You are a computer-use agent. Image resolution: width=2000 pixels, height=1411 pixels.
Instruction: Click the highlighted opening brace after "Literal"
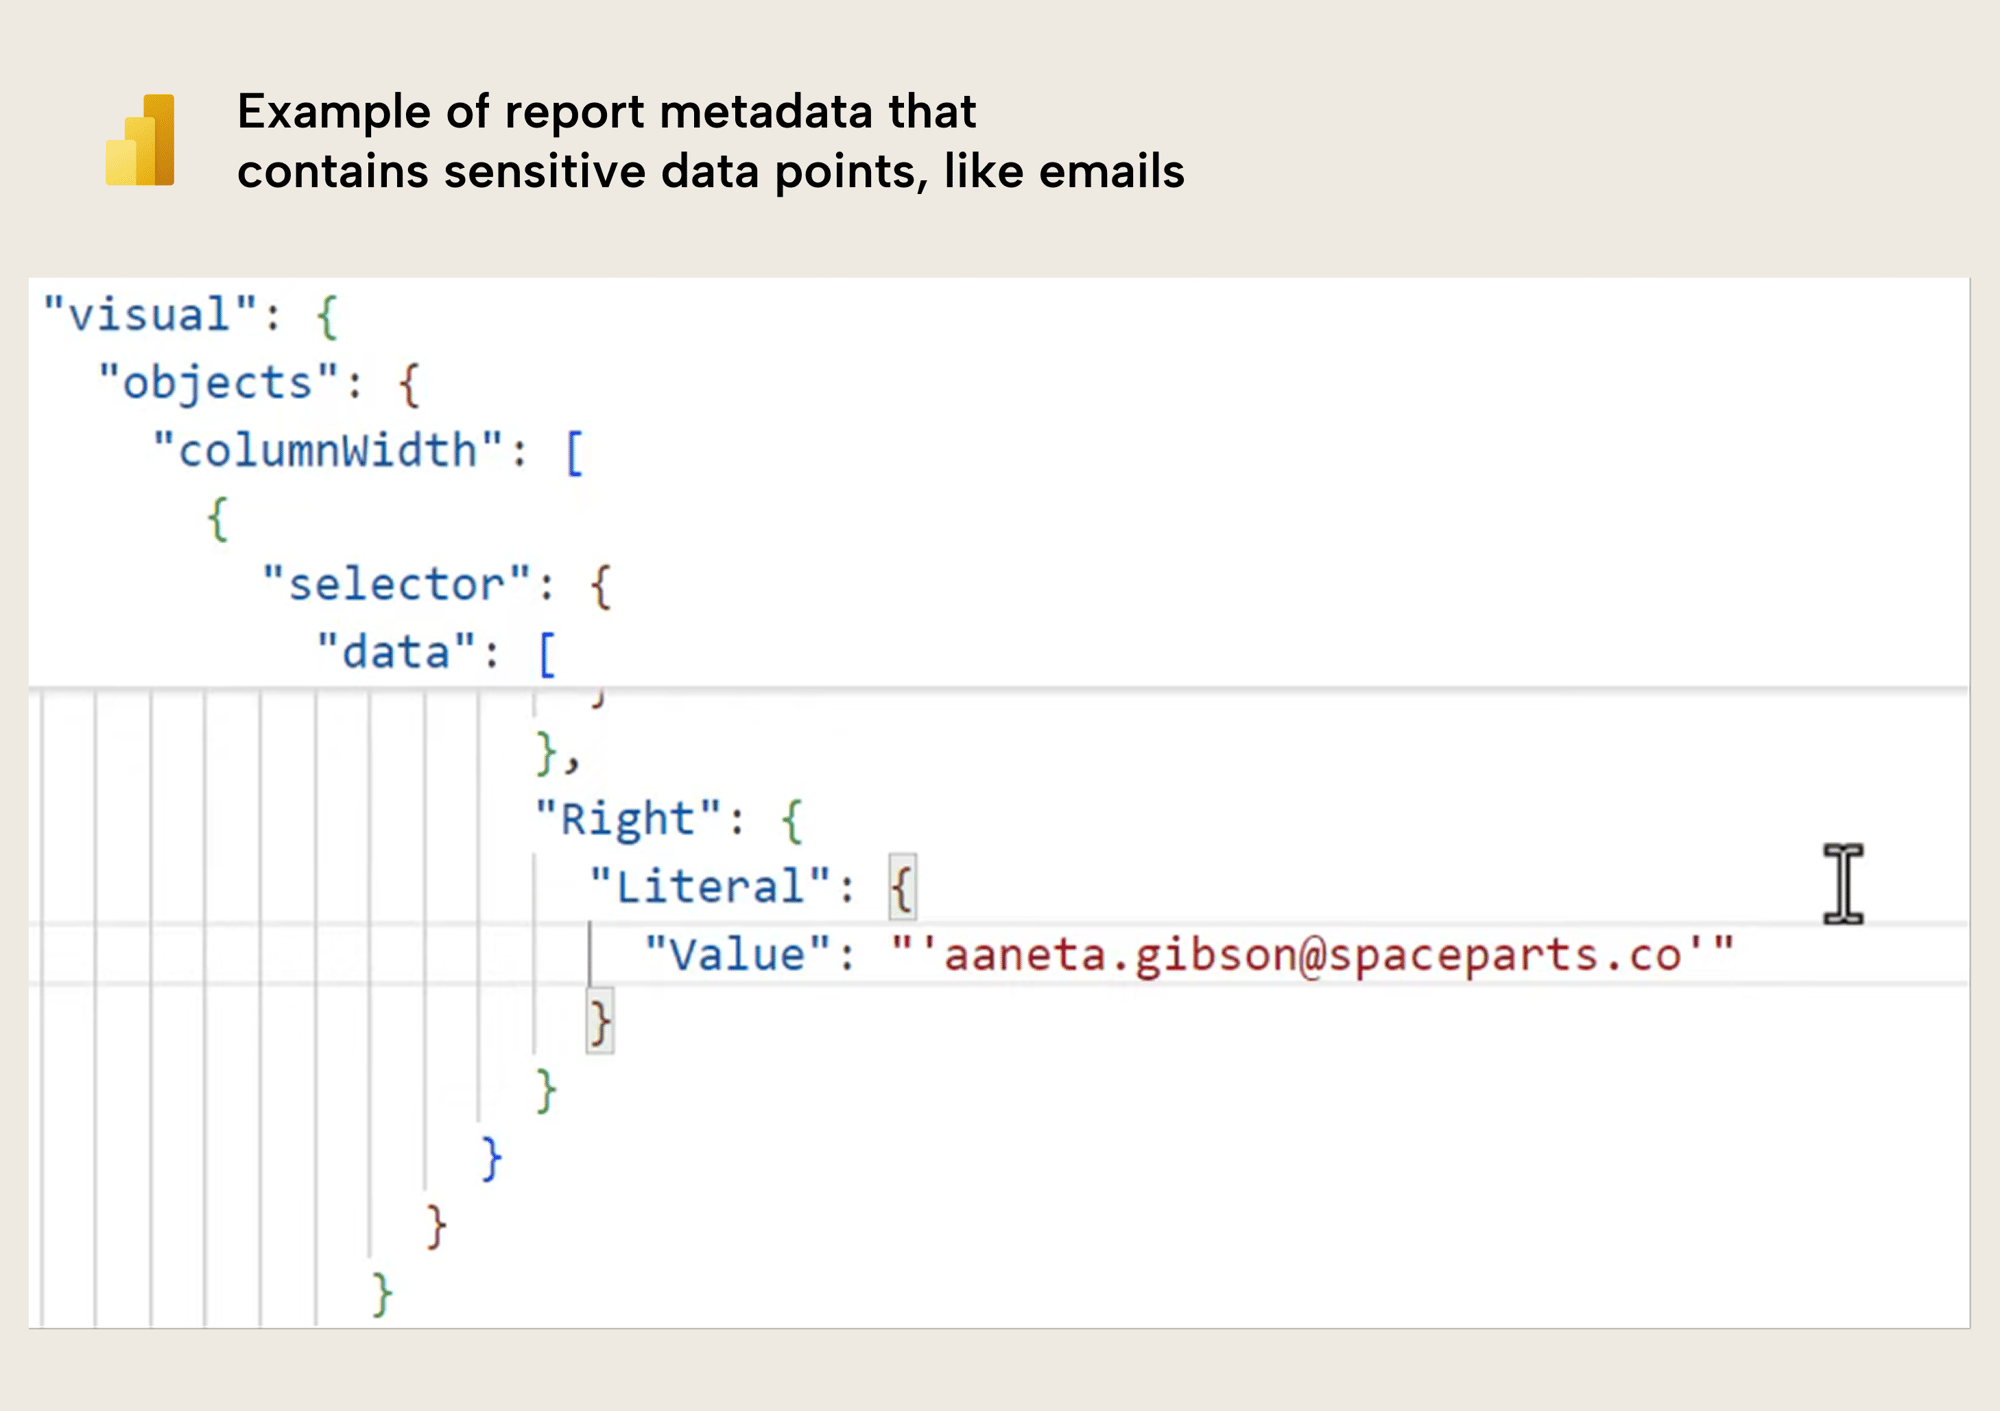pos(902,888)
